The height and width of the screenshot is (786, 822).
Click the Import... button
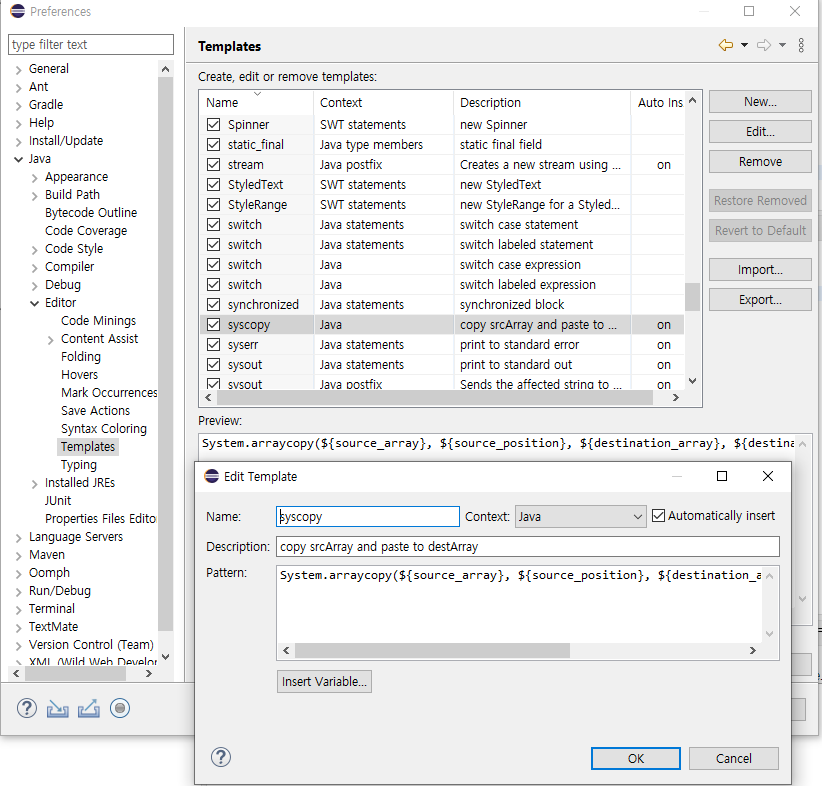(x=760, y=270)
